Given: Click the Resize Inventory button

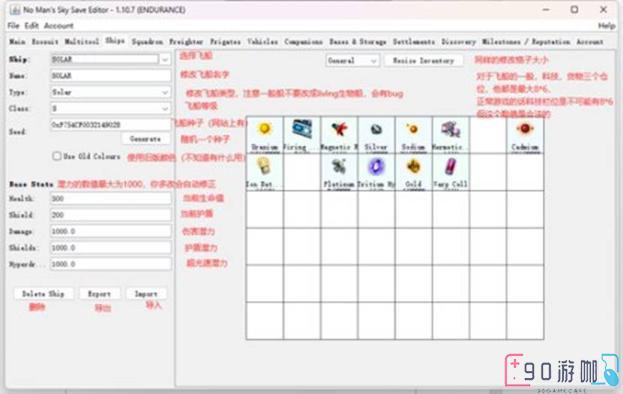Looking at the screenshot, I should click(424, 61).
